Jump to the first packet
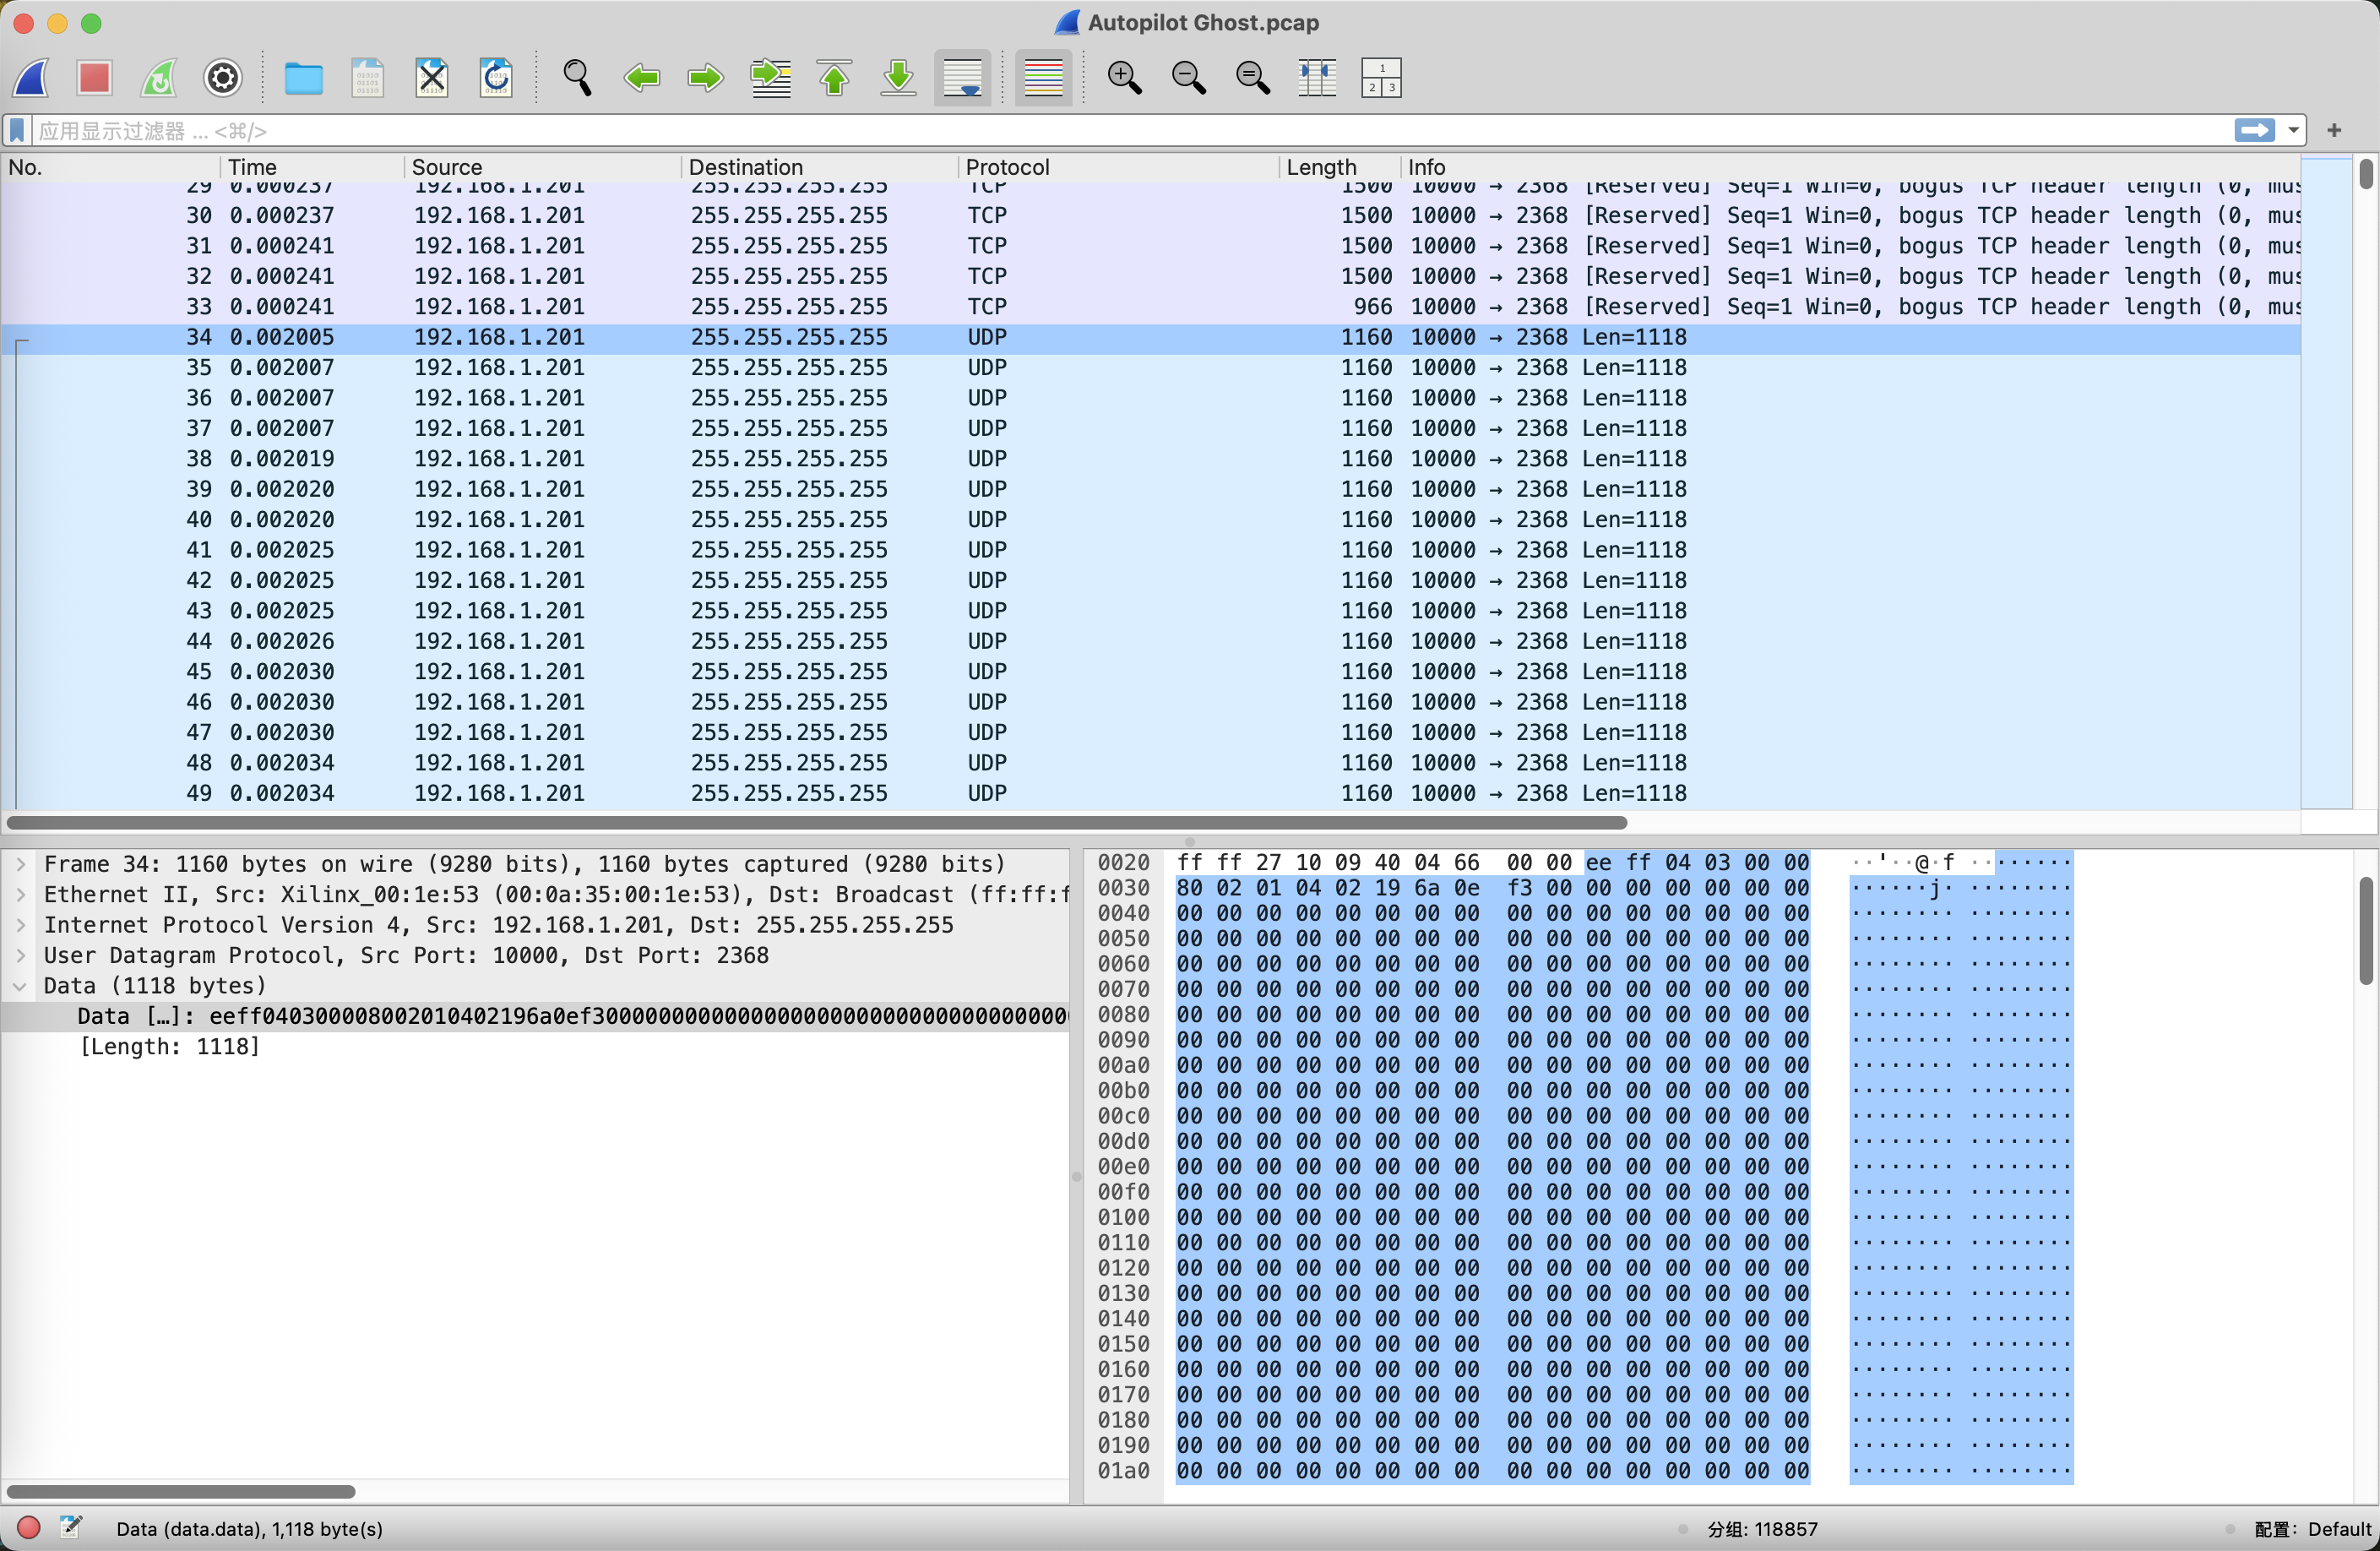Viewport: 2380px width, 1551px height. 834,77
